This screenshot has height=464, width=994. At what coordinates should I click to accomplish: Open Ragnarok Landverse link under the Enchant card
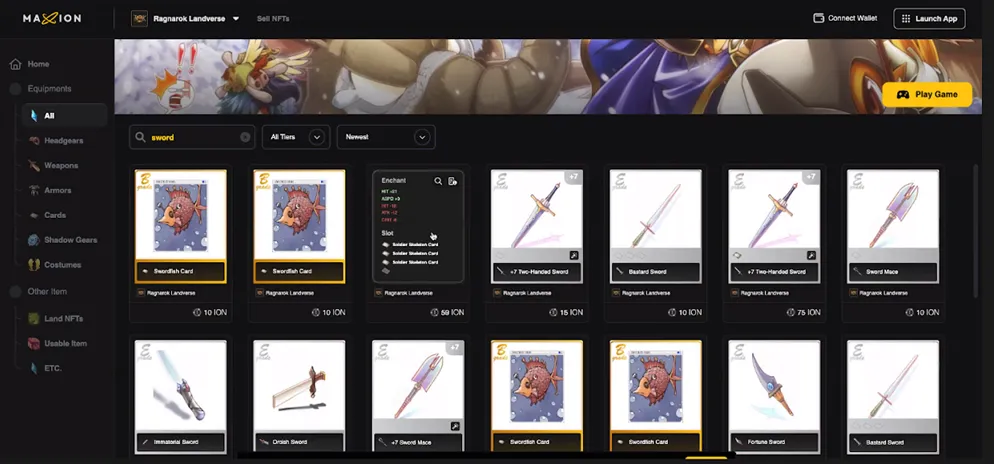(407, 293)
